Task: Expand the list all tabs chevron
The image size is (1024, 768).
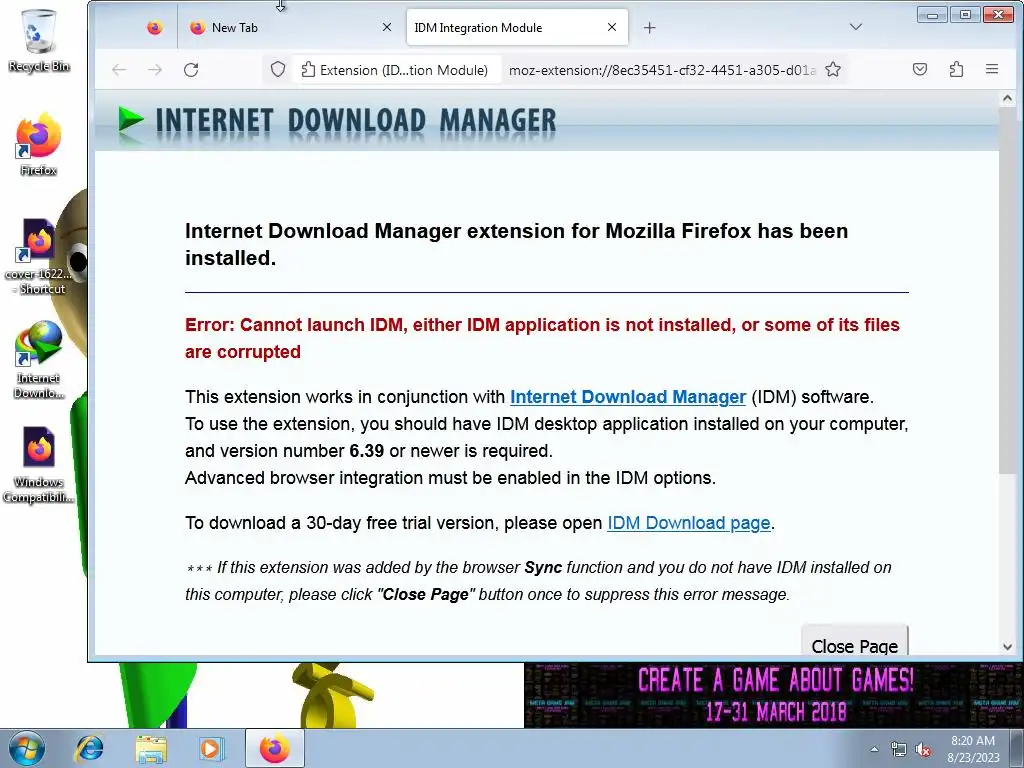Action: pyautogui.click(x=856, y=27)
